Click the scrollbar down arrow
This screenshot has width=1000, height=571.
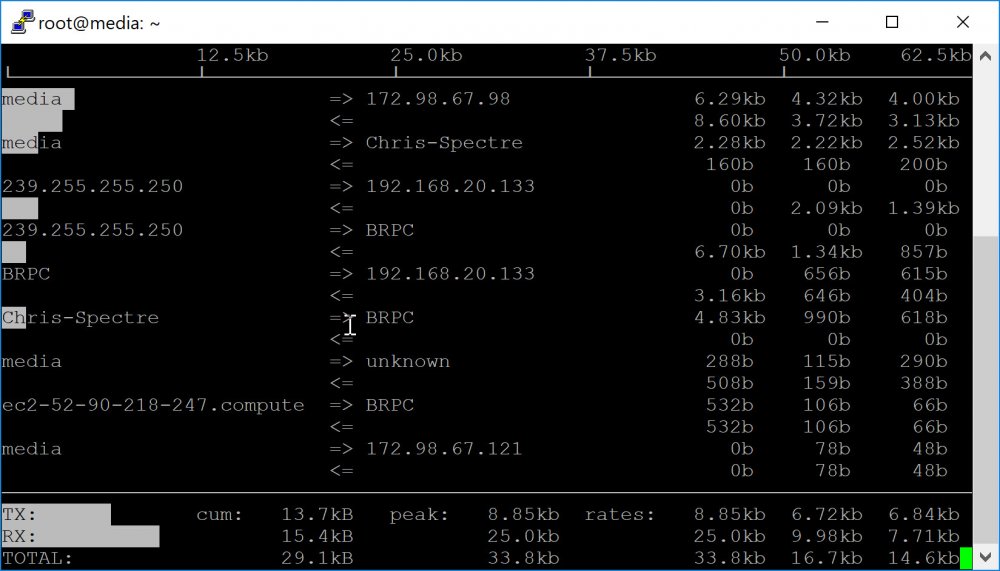(x=986, y=556)
